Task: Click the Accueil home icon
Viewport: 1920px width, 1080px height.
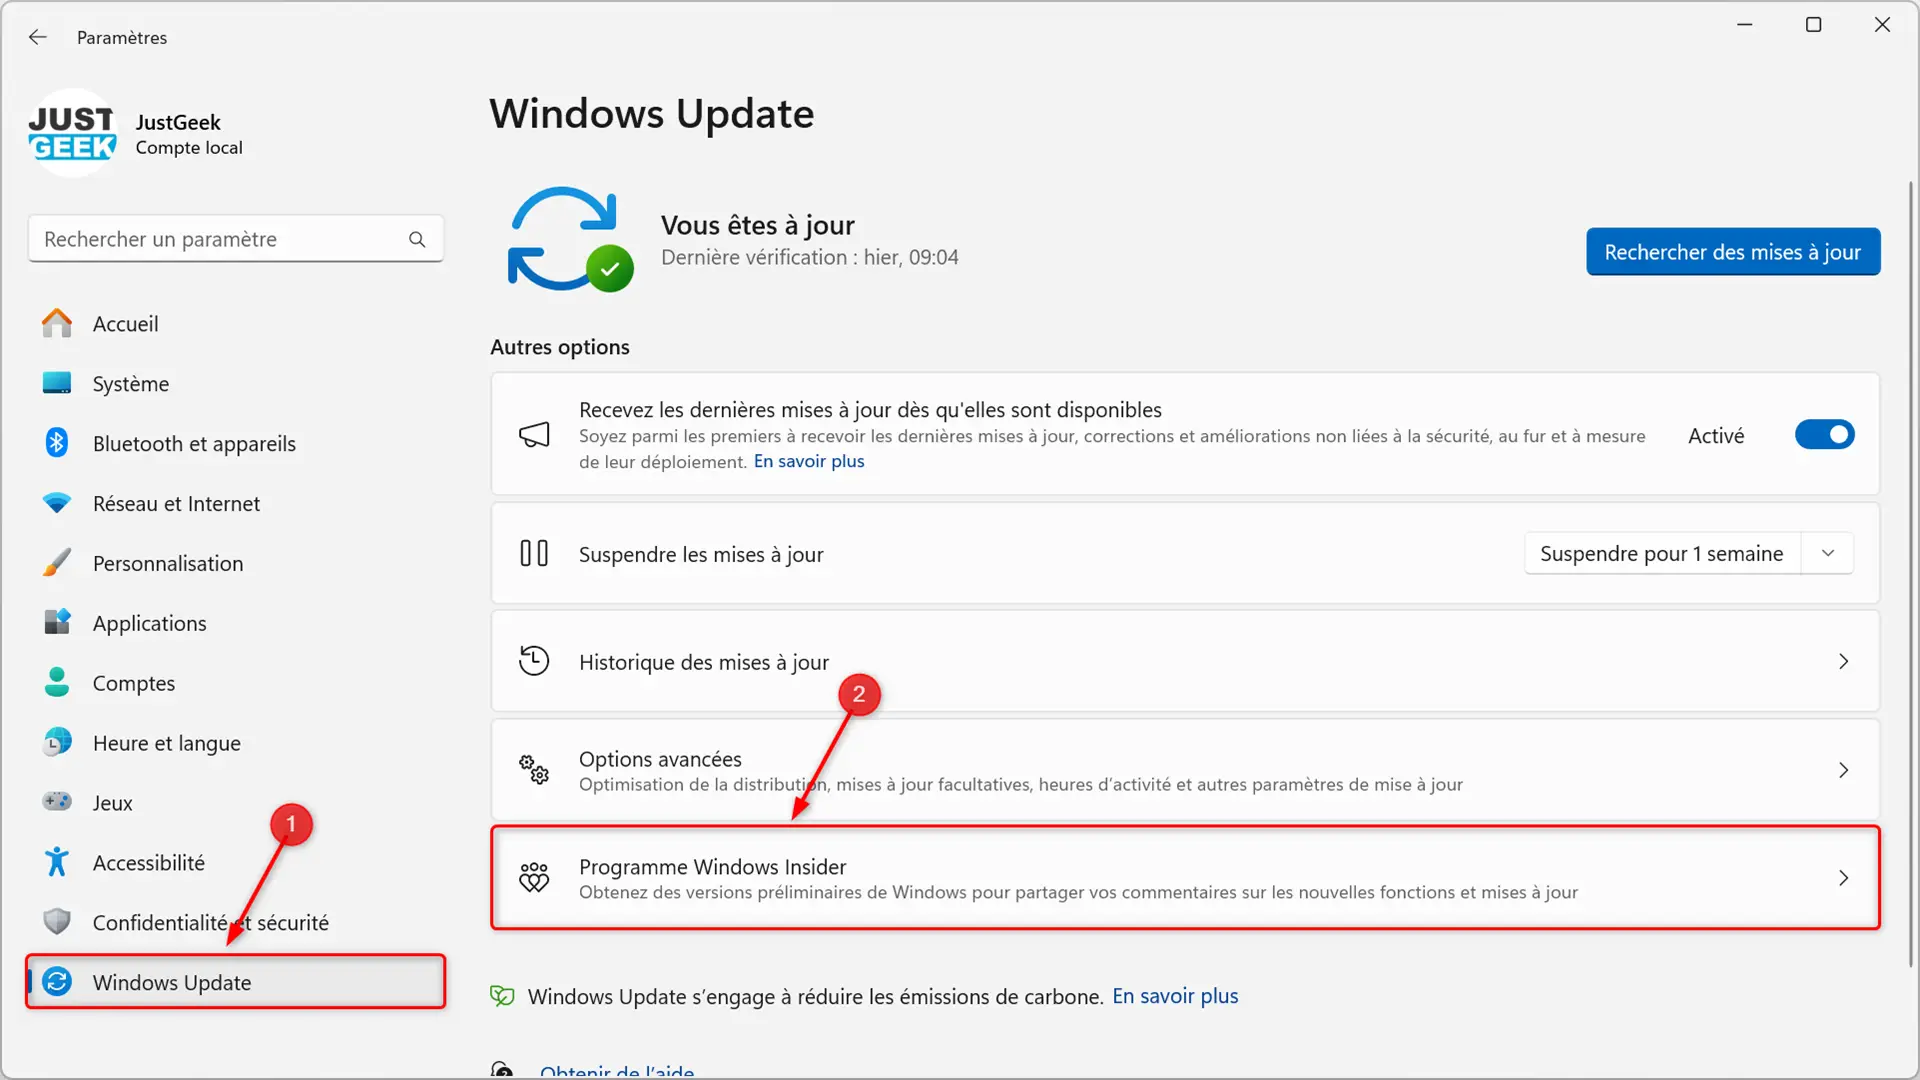Action: (x=57, y=323)
